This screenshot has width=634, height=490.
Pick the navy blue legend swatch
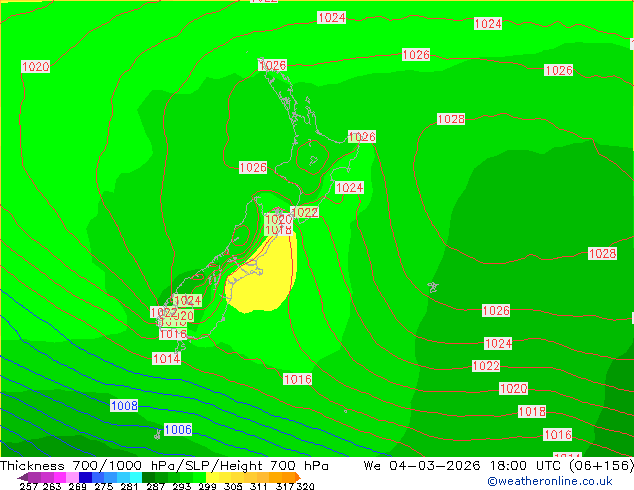(85, 477)
